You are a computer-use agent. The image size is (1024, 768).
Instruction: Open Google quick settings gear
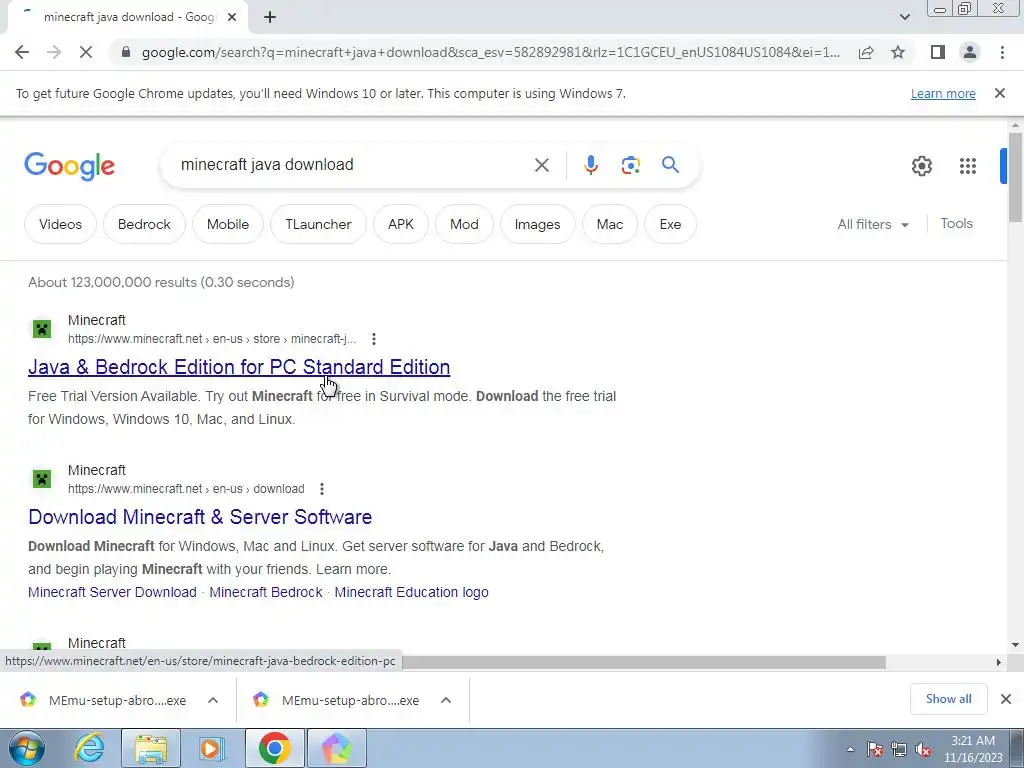(921, 166)
